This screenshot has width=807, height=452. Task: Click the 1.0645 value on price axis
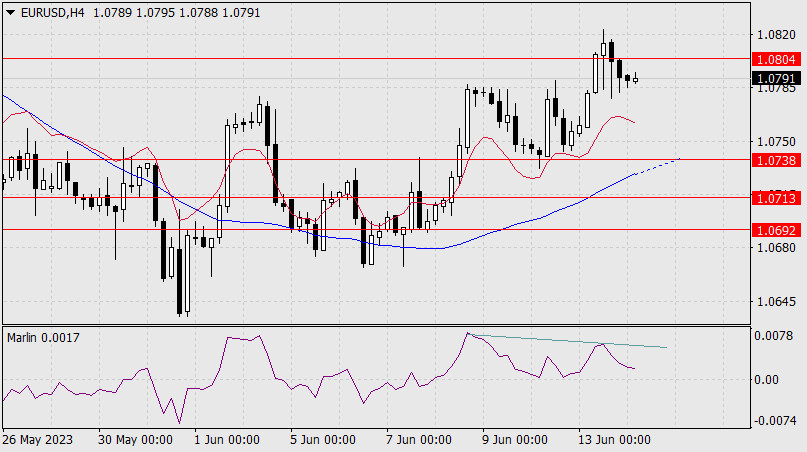point(777,301)
